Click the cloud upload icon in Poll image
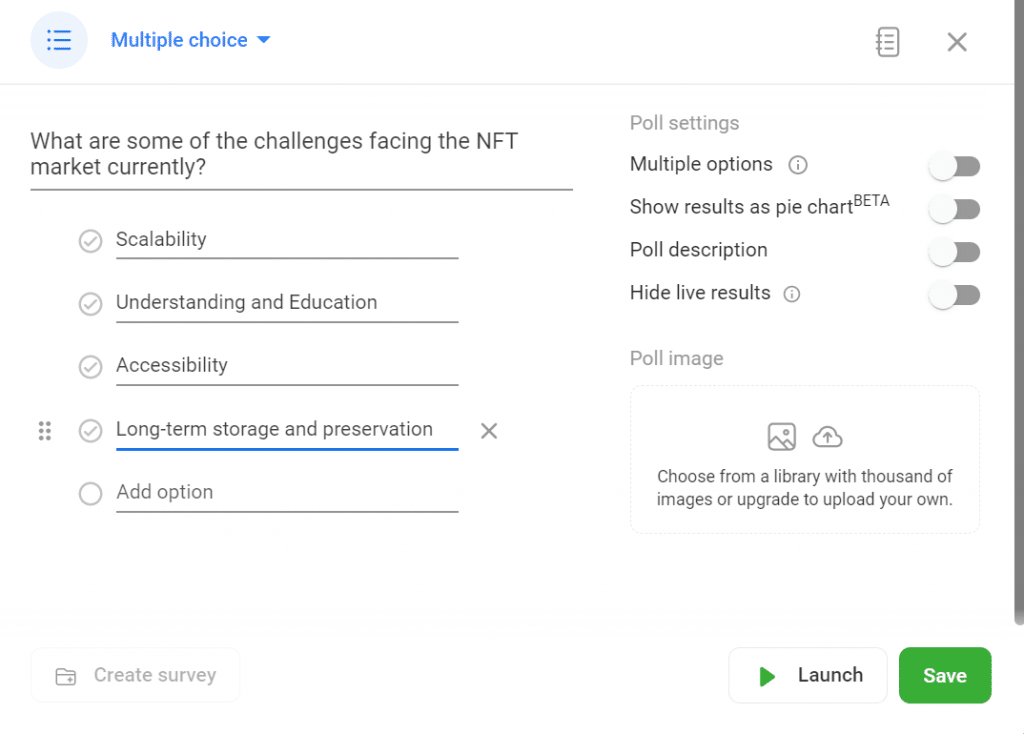Viewport: 1024px width, 734px height. pyautogui.click(x=827, y=437)
